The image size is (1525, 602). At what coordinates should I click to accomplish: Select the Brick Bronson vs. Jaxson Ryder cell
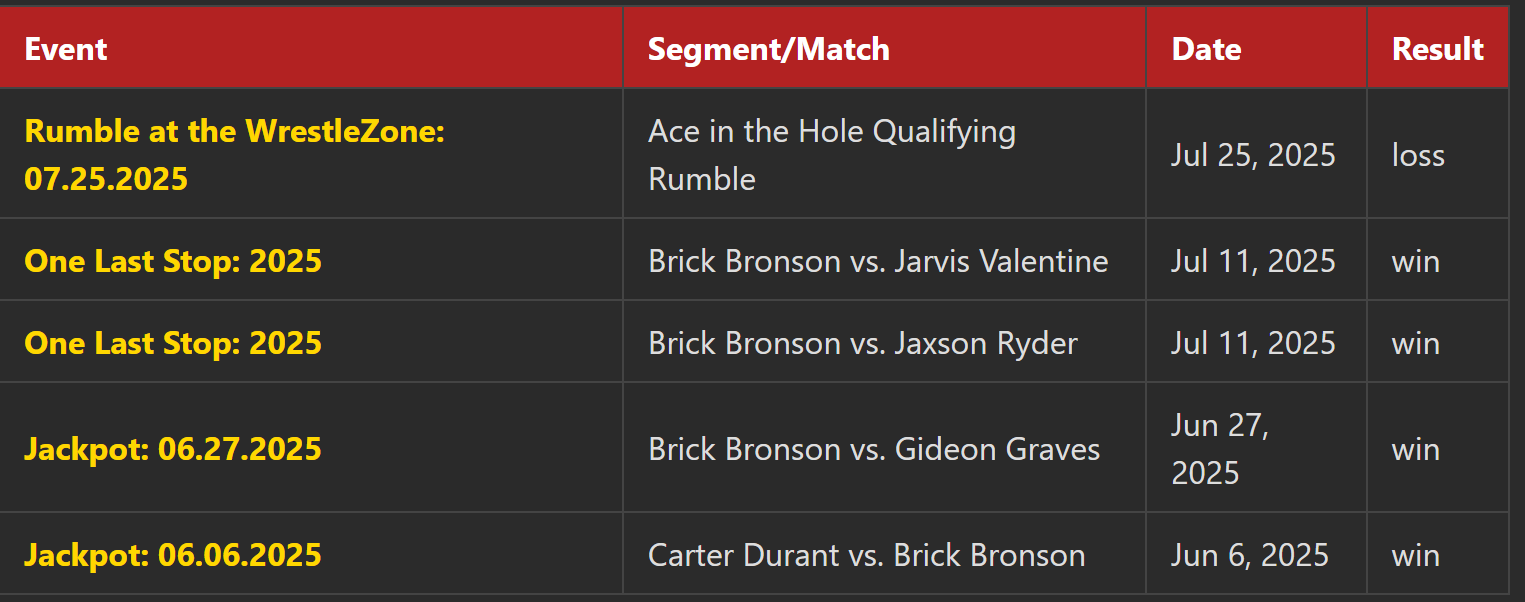884,342
